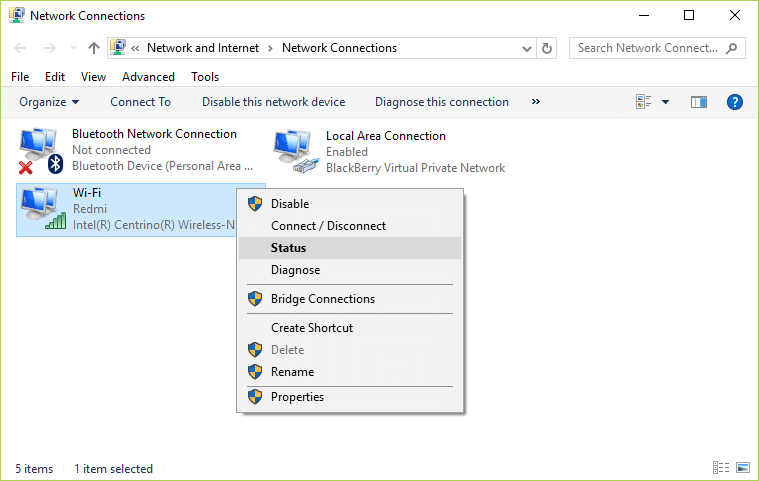Click the Search Network Connections field
The image size is (759, 481).
tap(648, 48)
